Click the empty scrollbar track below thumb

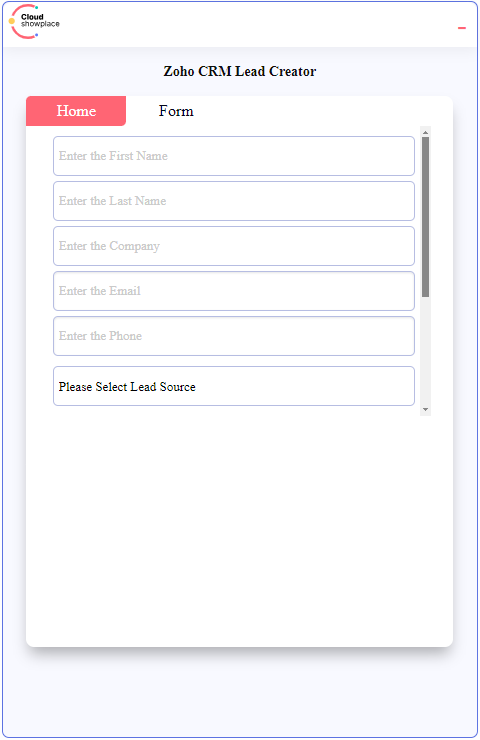[x=425, y=351]
